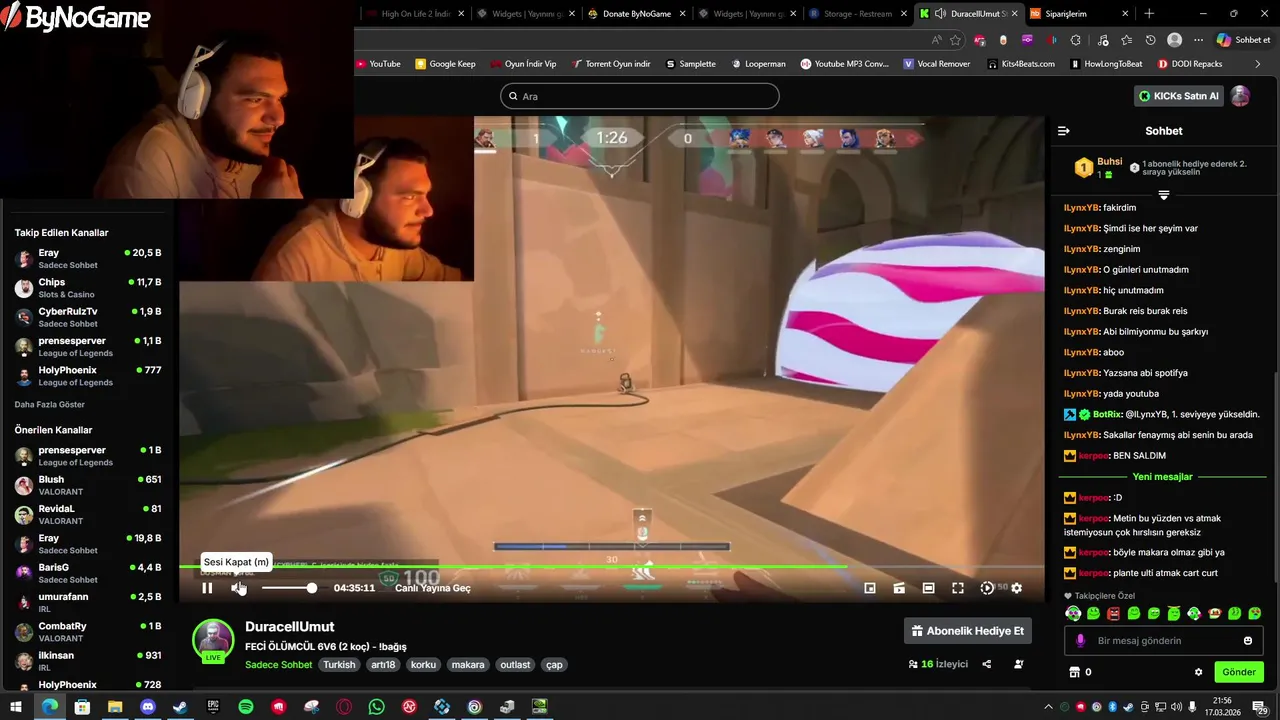Open the user profile avatar menu

pos(1240,96)
